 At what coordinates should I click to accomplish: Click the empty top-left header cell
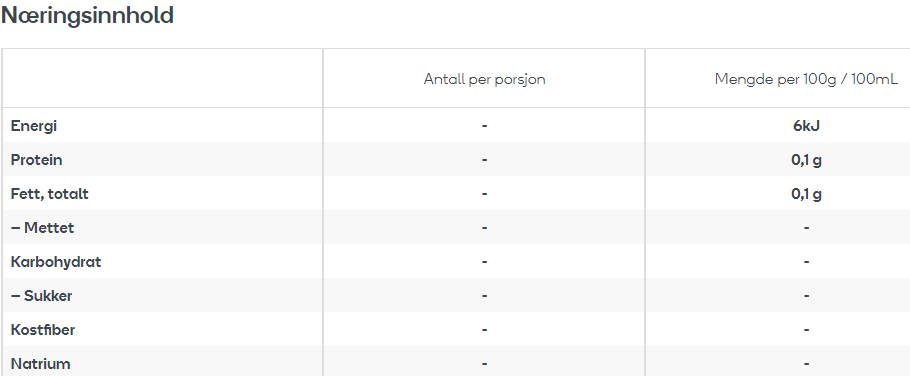coord(162,78)
